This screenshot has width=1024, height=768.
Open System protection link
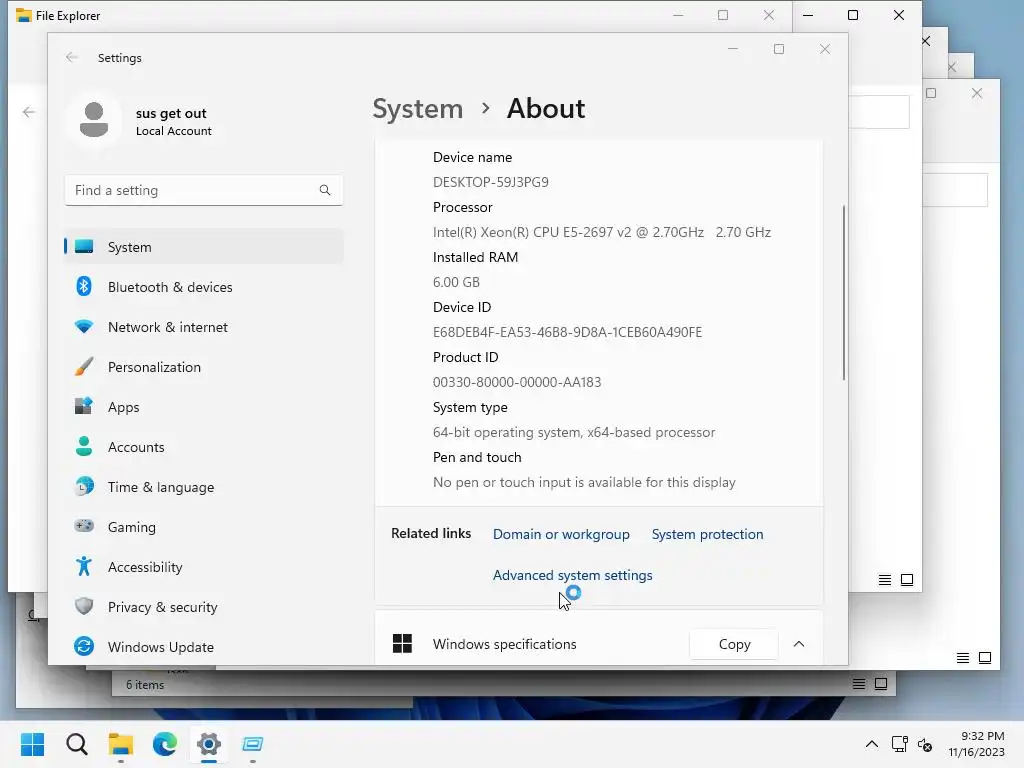[707, 534]
